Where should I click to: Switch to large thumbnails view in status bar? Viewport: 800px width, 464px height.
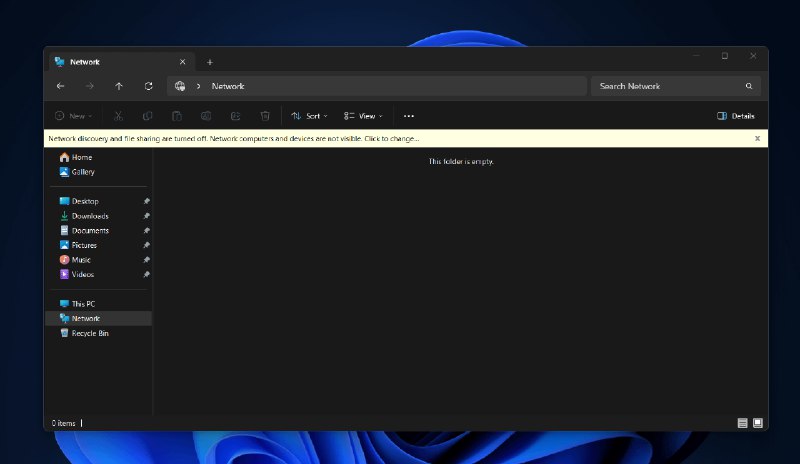[758, 423]
